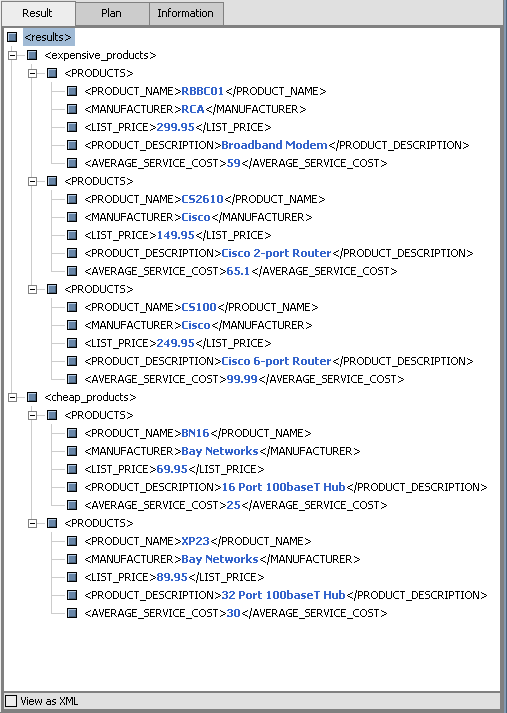Click the icon beside LIST_PRICE 69.95
The image size is (507, 713).
tap(72, 469)
